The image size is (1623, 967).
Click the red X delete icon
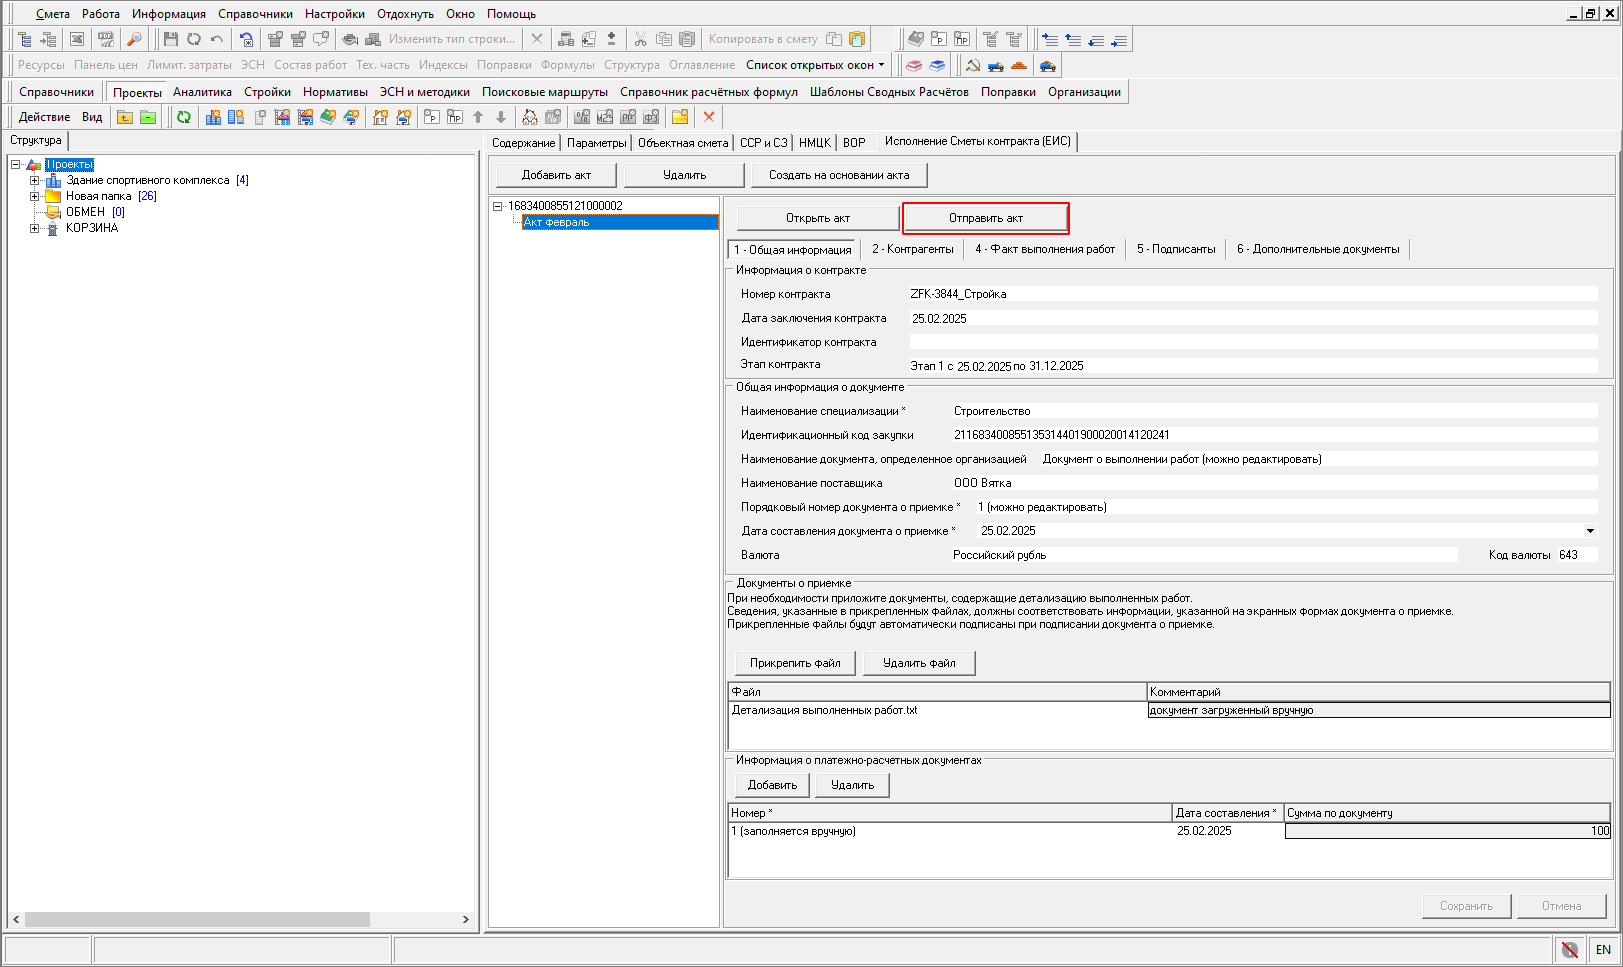coord(709,117)
